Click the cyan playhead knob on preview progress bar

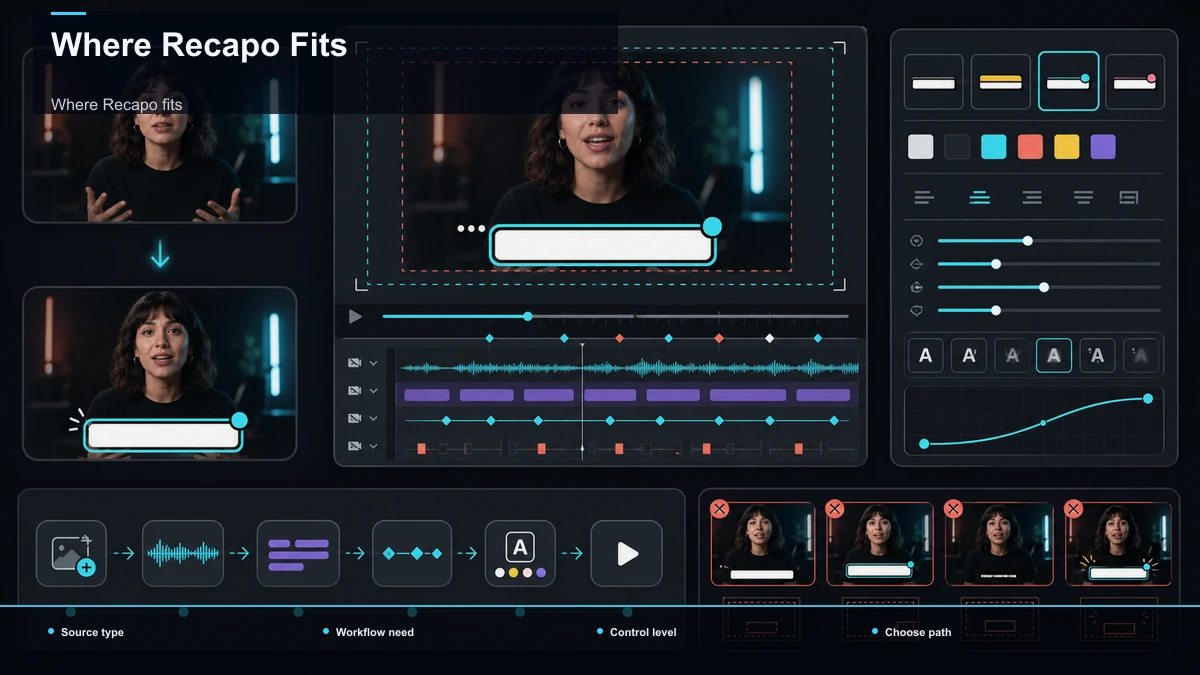click(x=528, y=316)
